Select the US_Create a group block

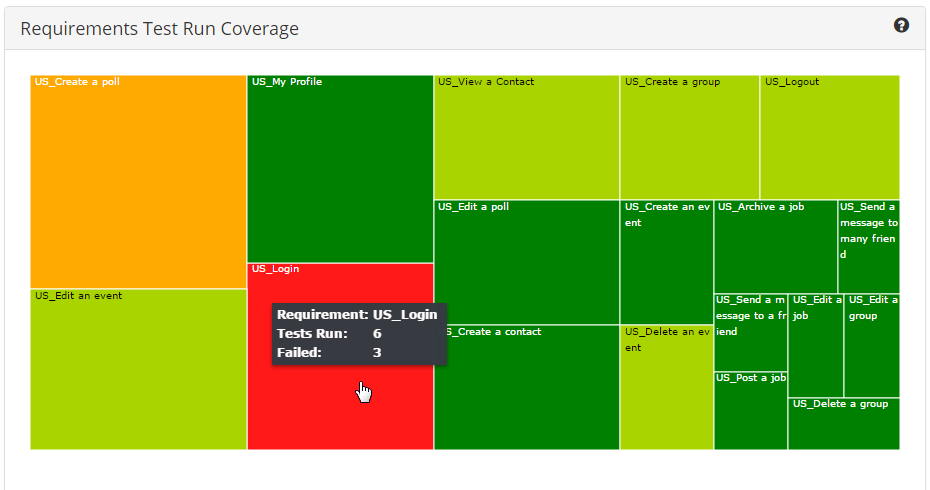click(689, 137)
